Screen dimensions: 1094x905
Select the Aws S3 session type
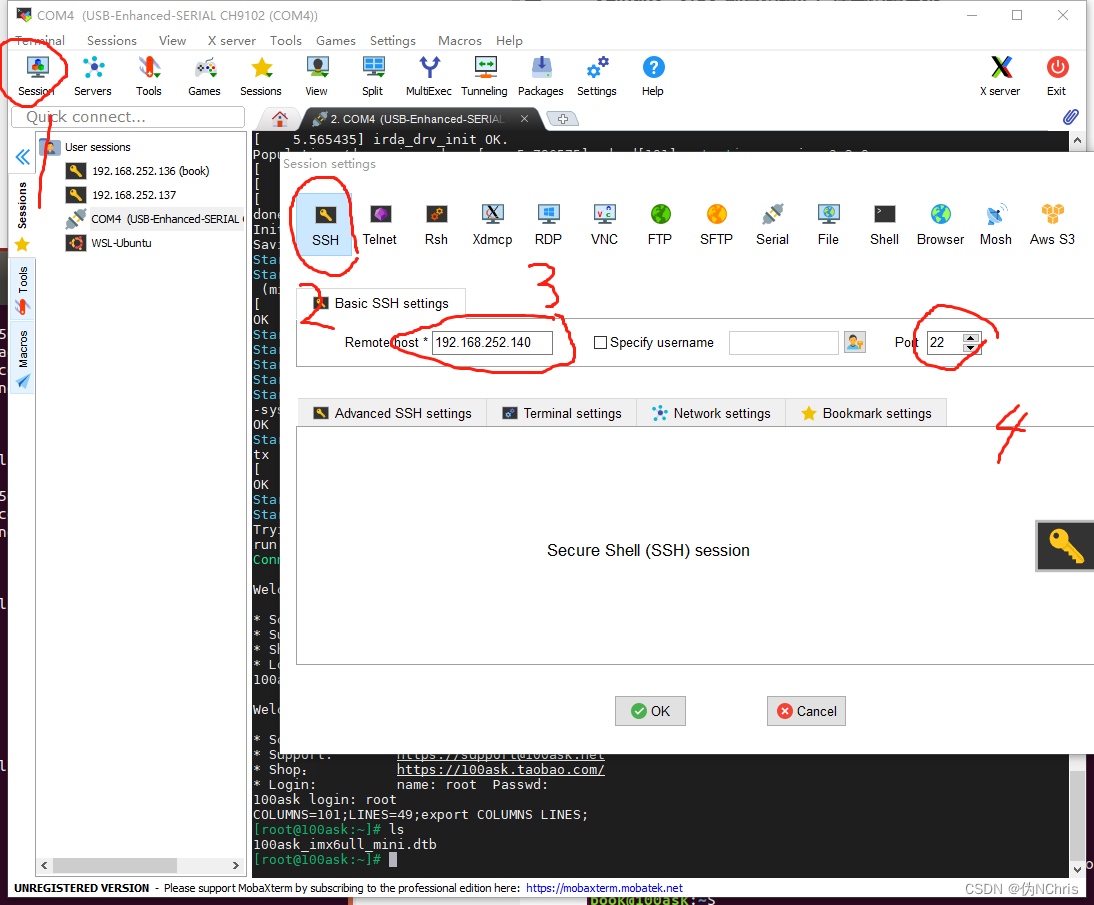tap(1052, 225)
